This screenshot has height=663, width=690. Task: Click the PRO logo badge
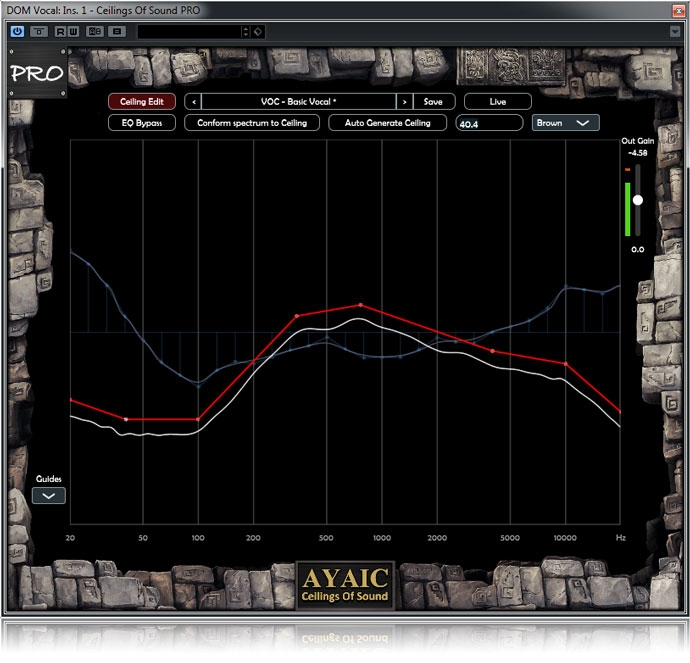tap(38, 73)
